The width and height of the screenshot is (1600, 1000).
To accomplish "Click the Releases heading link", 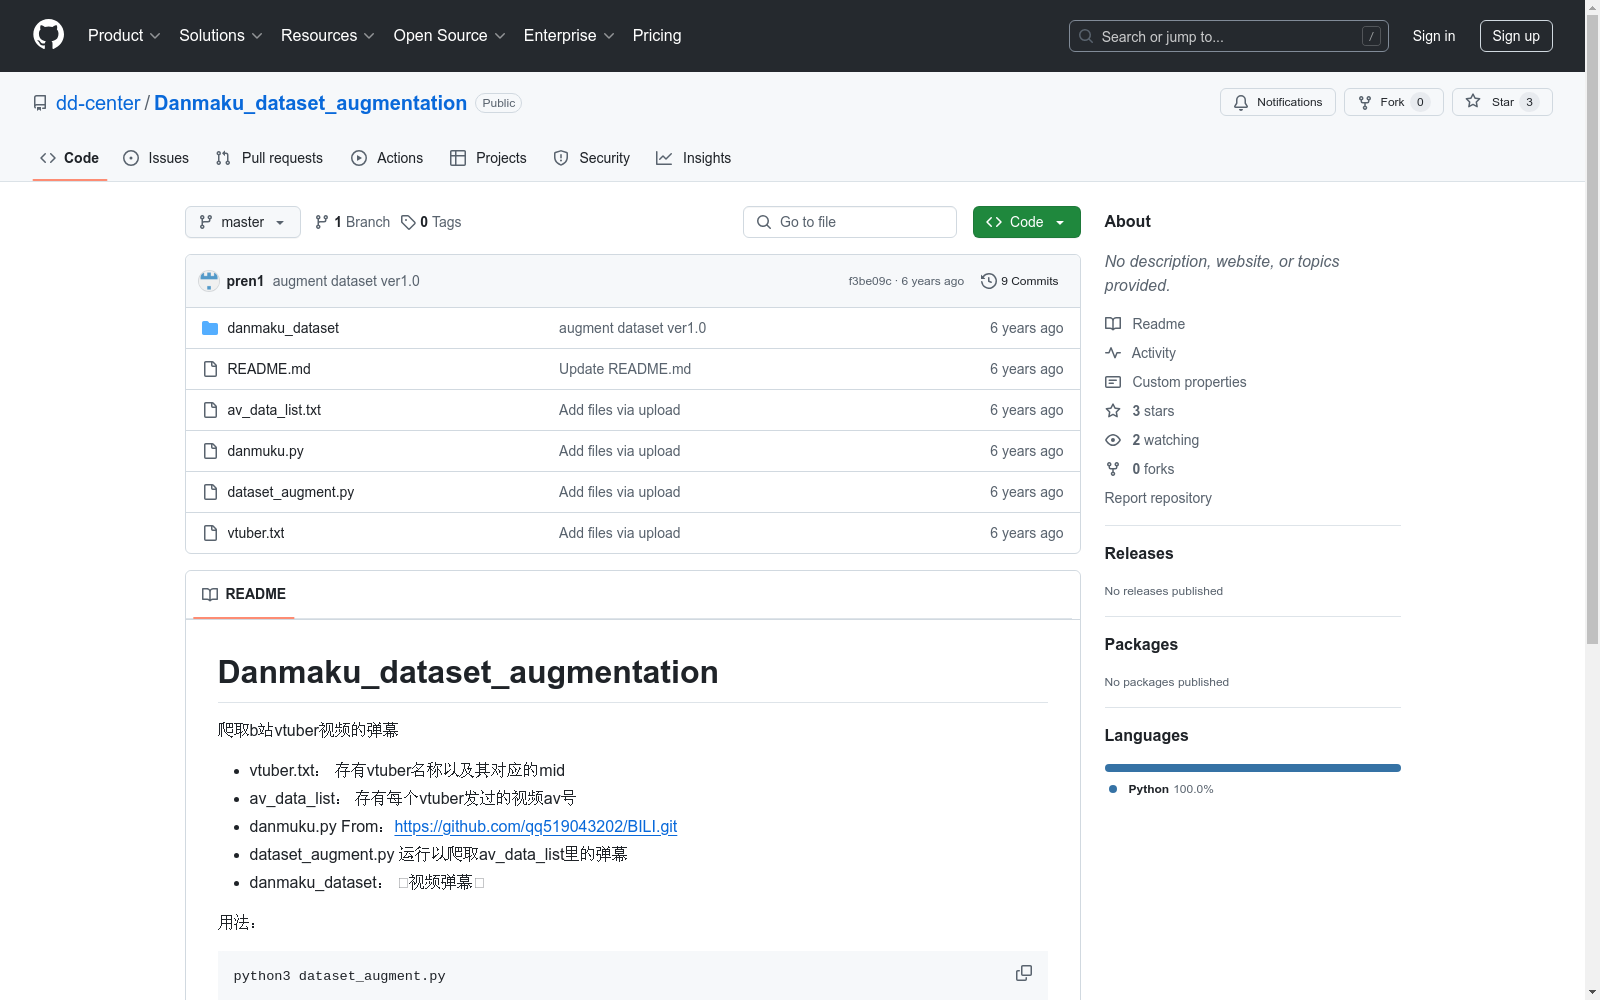I will pyautogui.click(x=1139, y=553).
